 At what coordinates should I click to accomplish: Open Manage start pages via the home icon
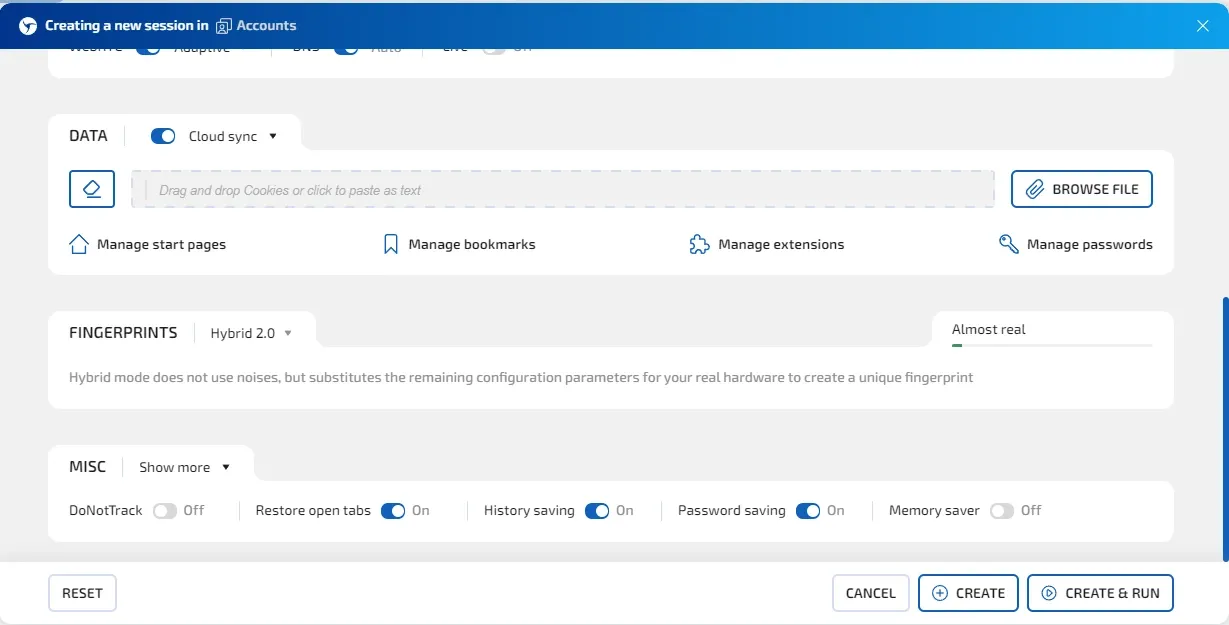(x=79, y=243)
